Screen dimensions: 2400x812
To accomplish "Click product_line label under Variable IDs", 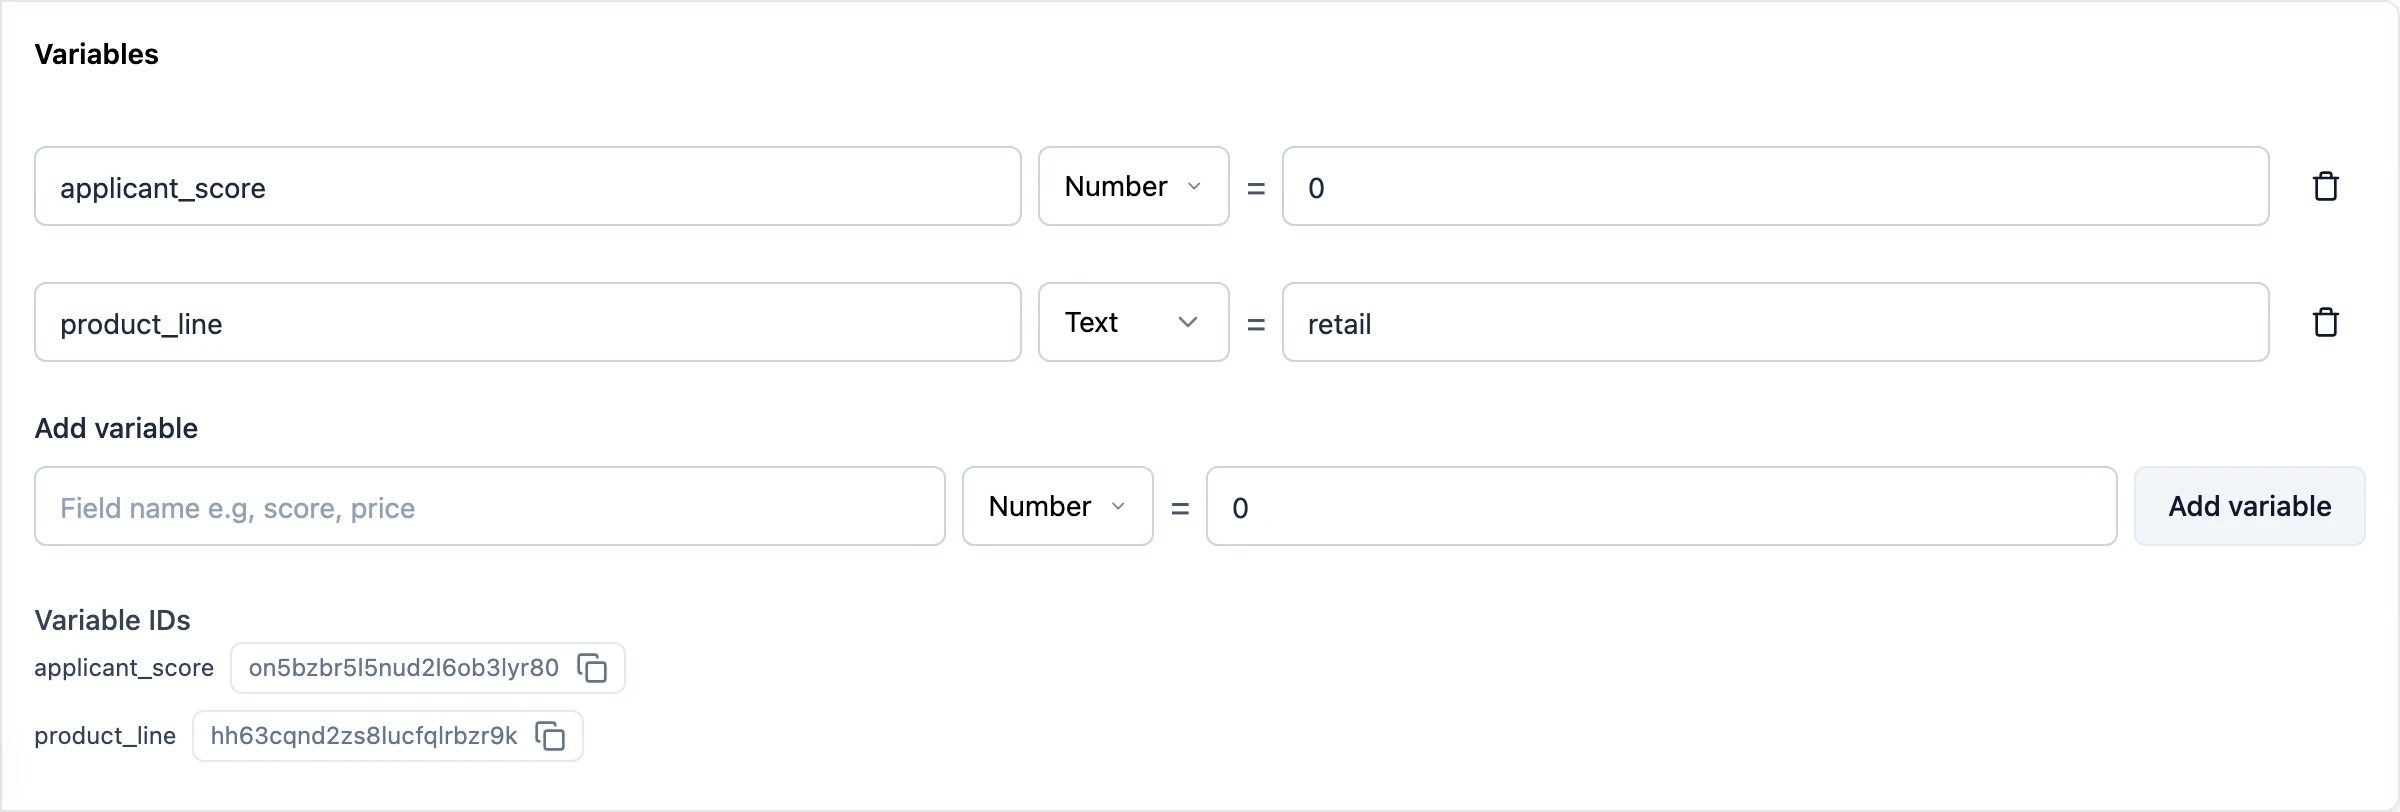I will tap(105, 736).
